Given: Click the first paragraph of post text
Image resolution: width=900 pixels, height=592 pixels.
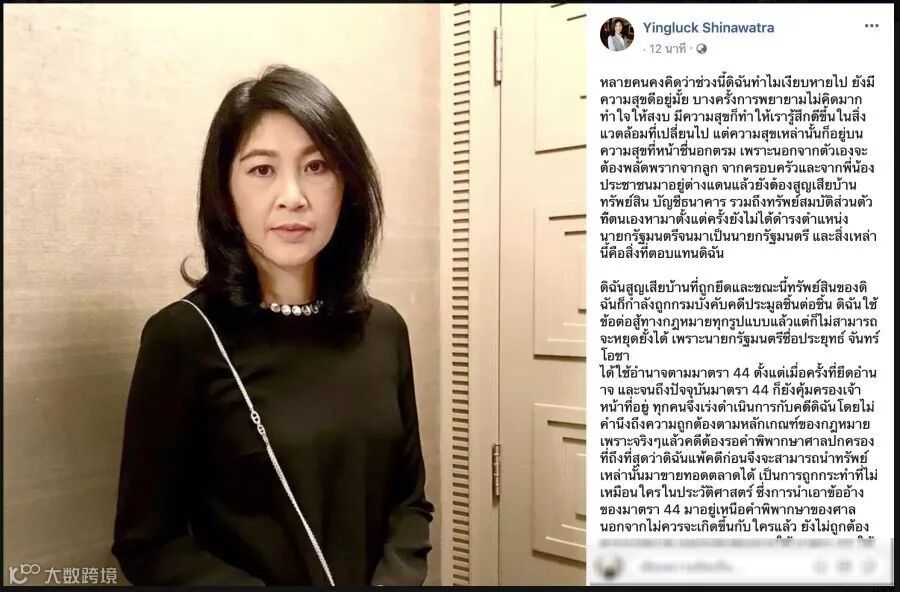Looking at the screenshot, I should click(738, 168).
